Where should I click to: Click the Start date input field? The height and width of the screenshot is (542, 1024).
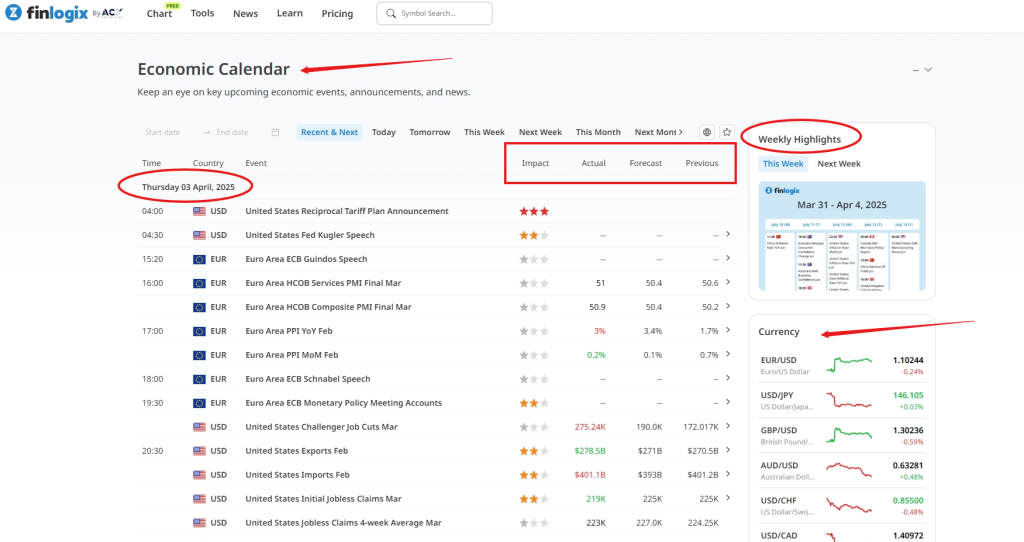(x=163, y=132)
